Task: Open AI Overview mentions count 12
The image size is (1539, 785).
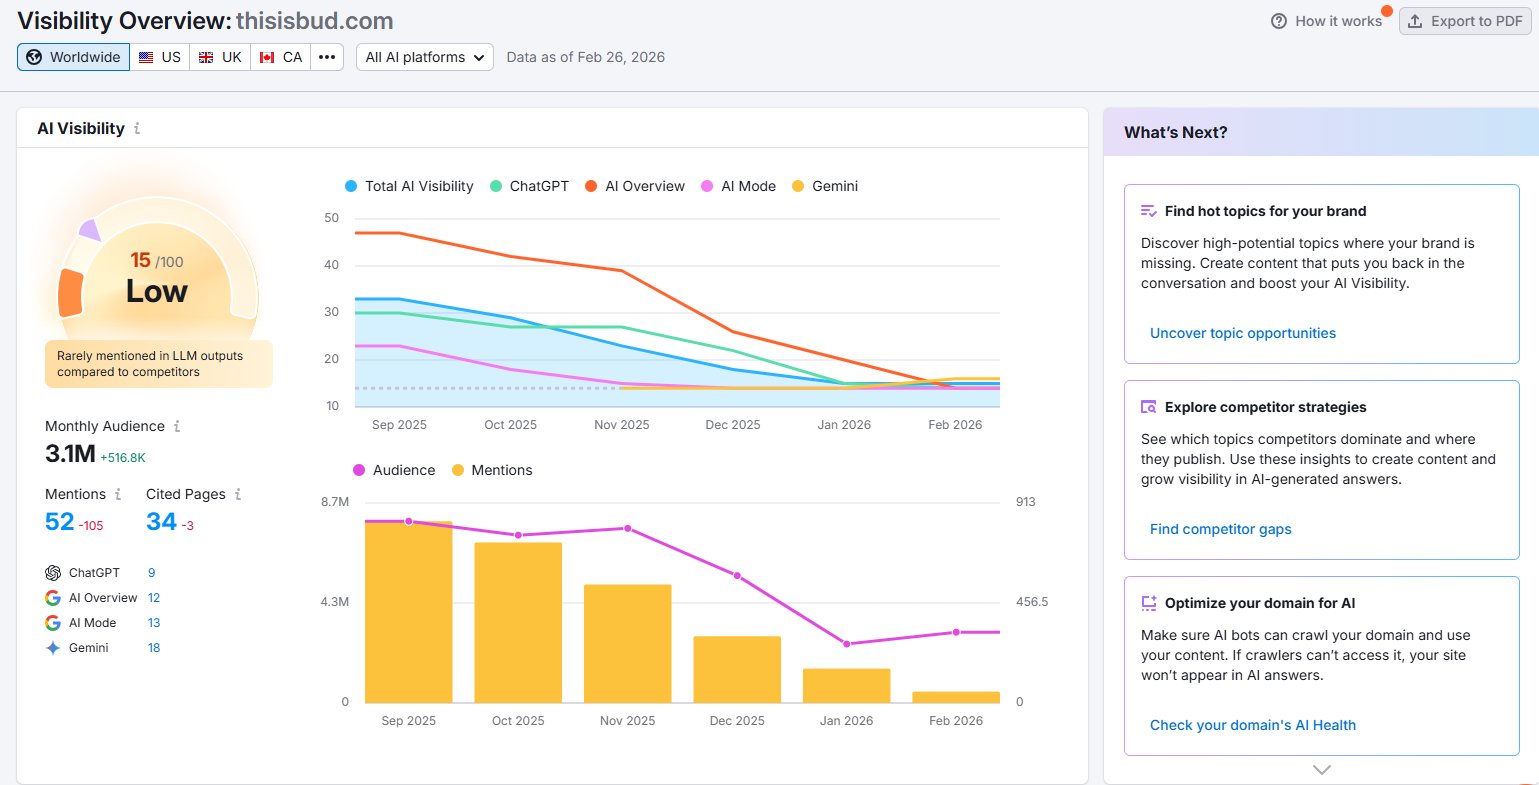Action: pyautogui.click(x=154, y=598)
